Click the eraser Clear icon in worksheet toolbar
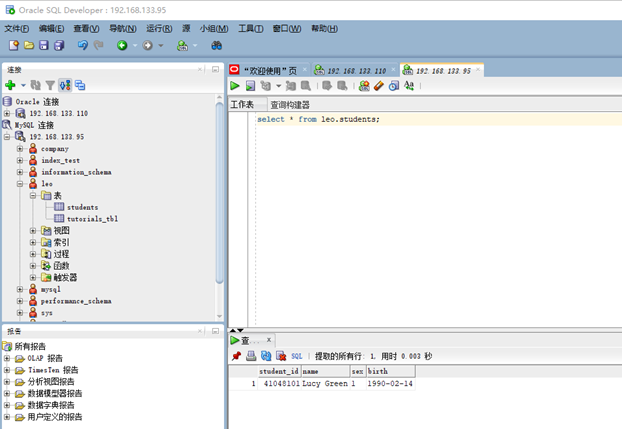Screen dimensions: 622x429 379,86
